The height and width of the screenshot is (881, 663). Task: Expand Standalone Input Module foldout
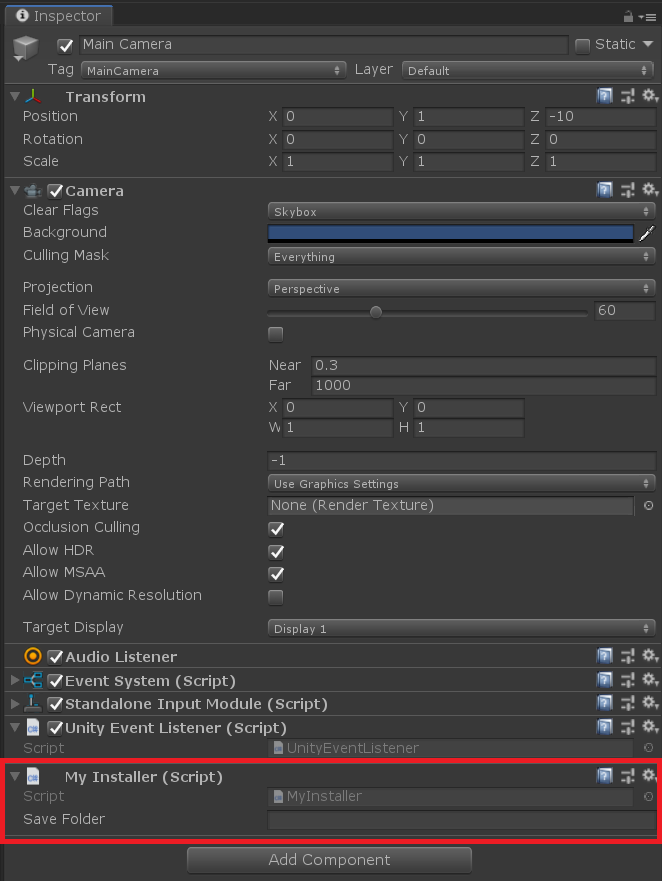(15, 703)
